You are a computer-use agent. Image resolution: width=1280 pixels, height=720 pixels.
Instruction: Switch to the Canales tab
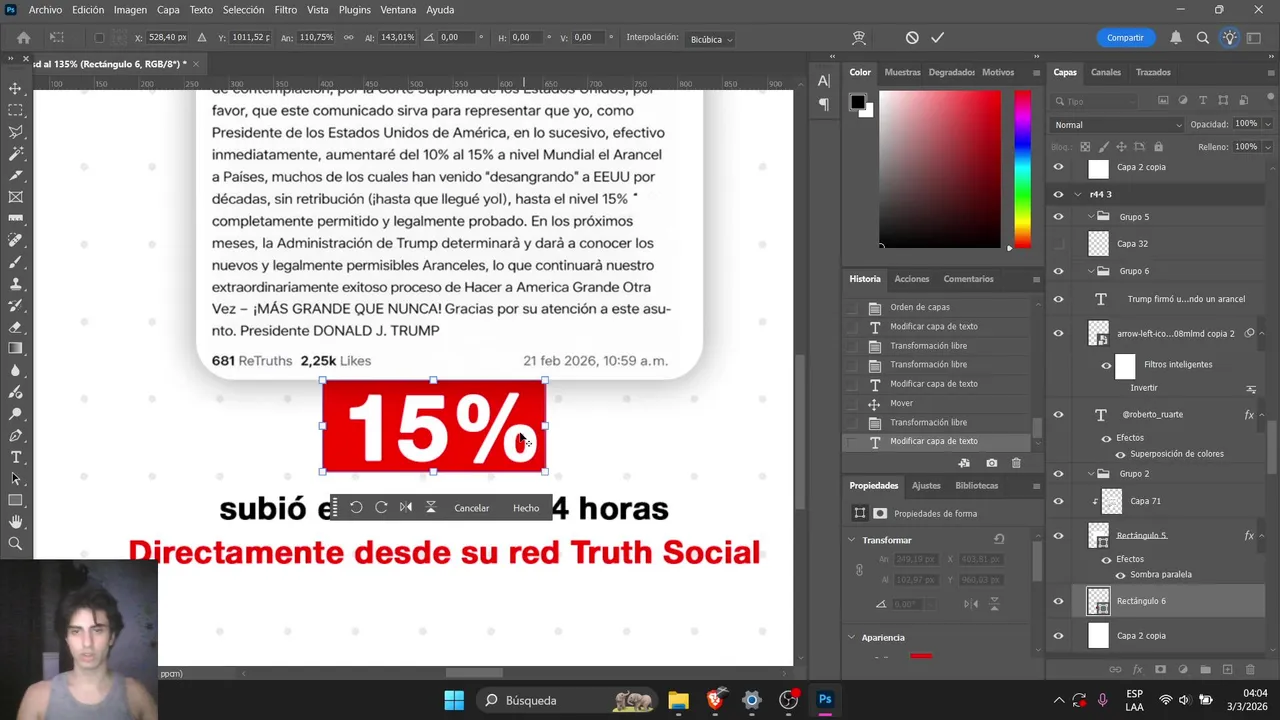tap(1106, 72)
